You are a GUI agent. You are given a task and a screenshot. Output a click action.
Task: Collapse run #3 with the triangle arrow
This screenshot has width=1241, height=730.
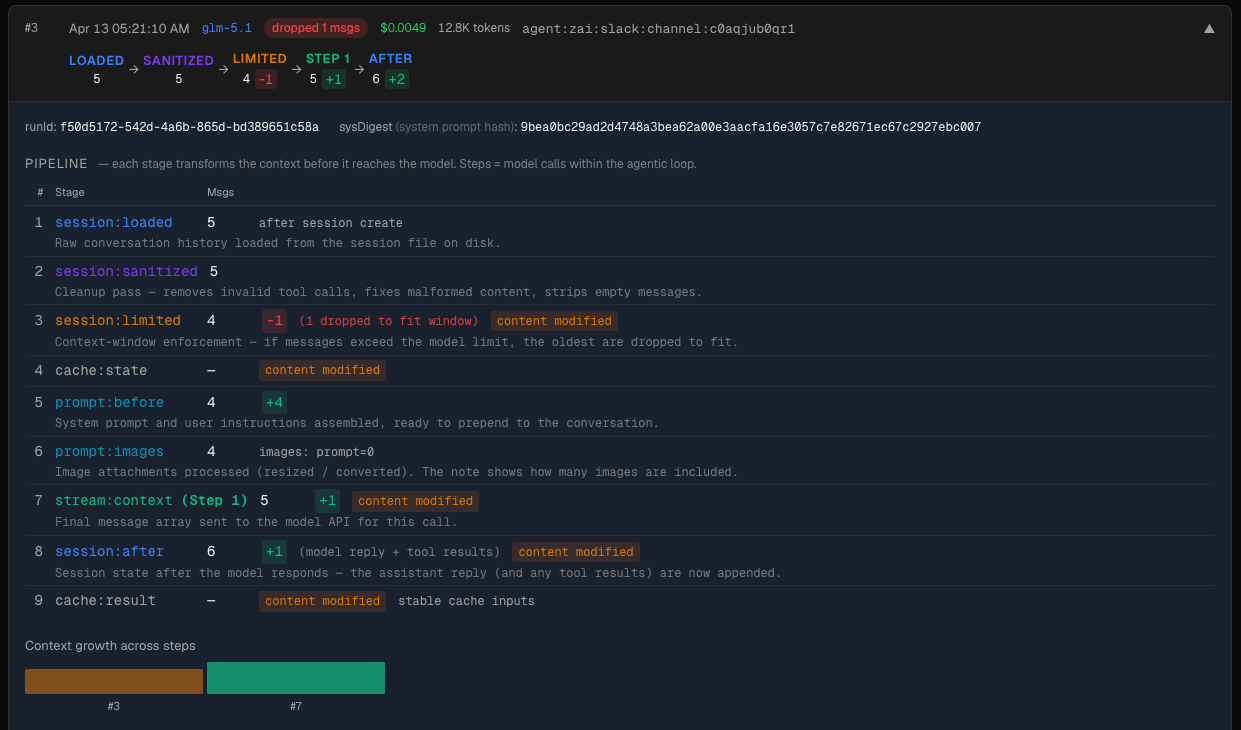(x=1209, y=29)
